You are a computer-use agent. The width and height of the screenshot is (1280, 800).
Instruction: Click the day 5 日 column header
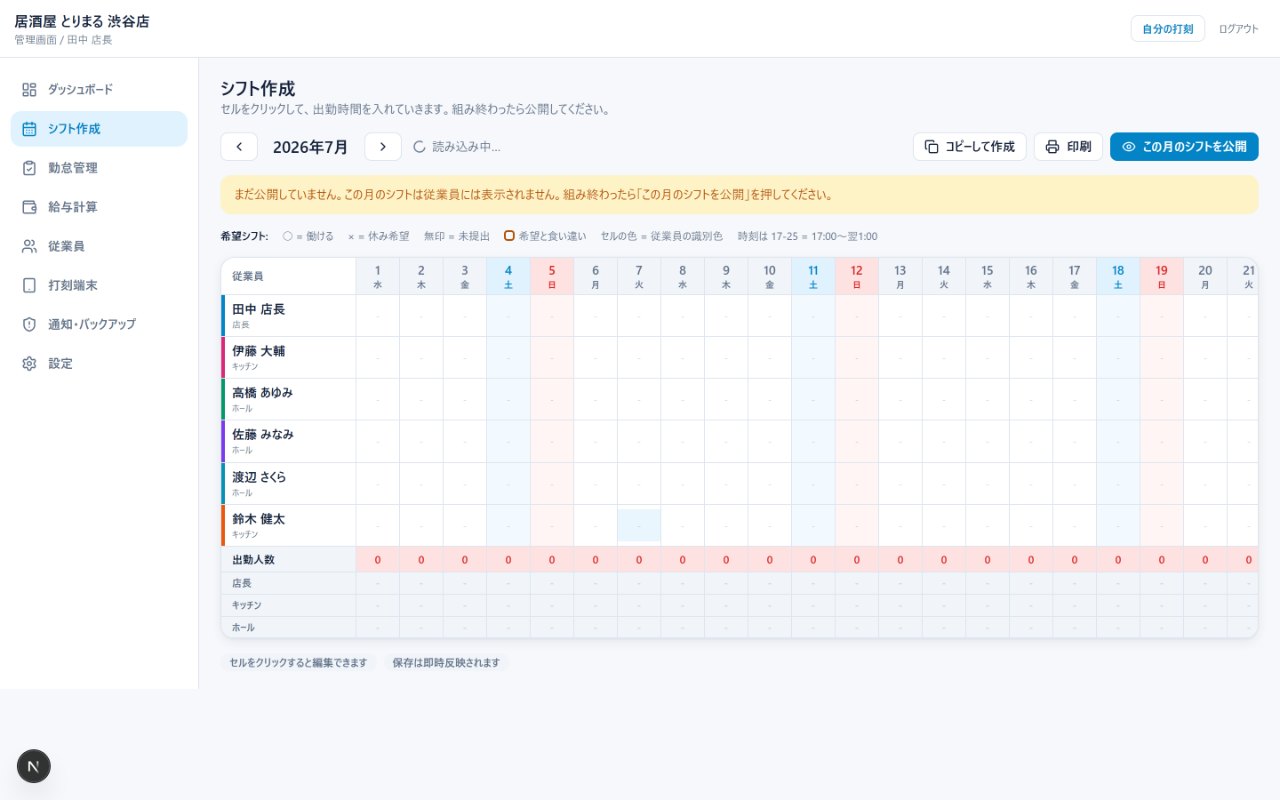[x=552, y=276]
